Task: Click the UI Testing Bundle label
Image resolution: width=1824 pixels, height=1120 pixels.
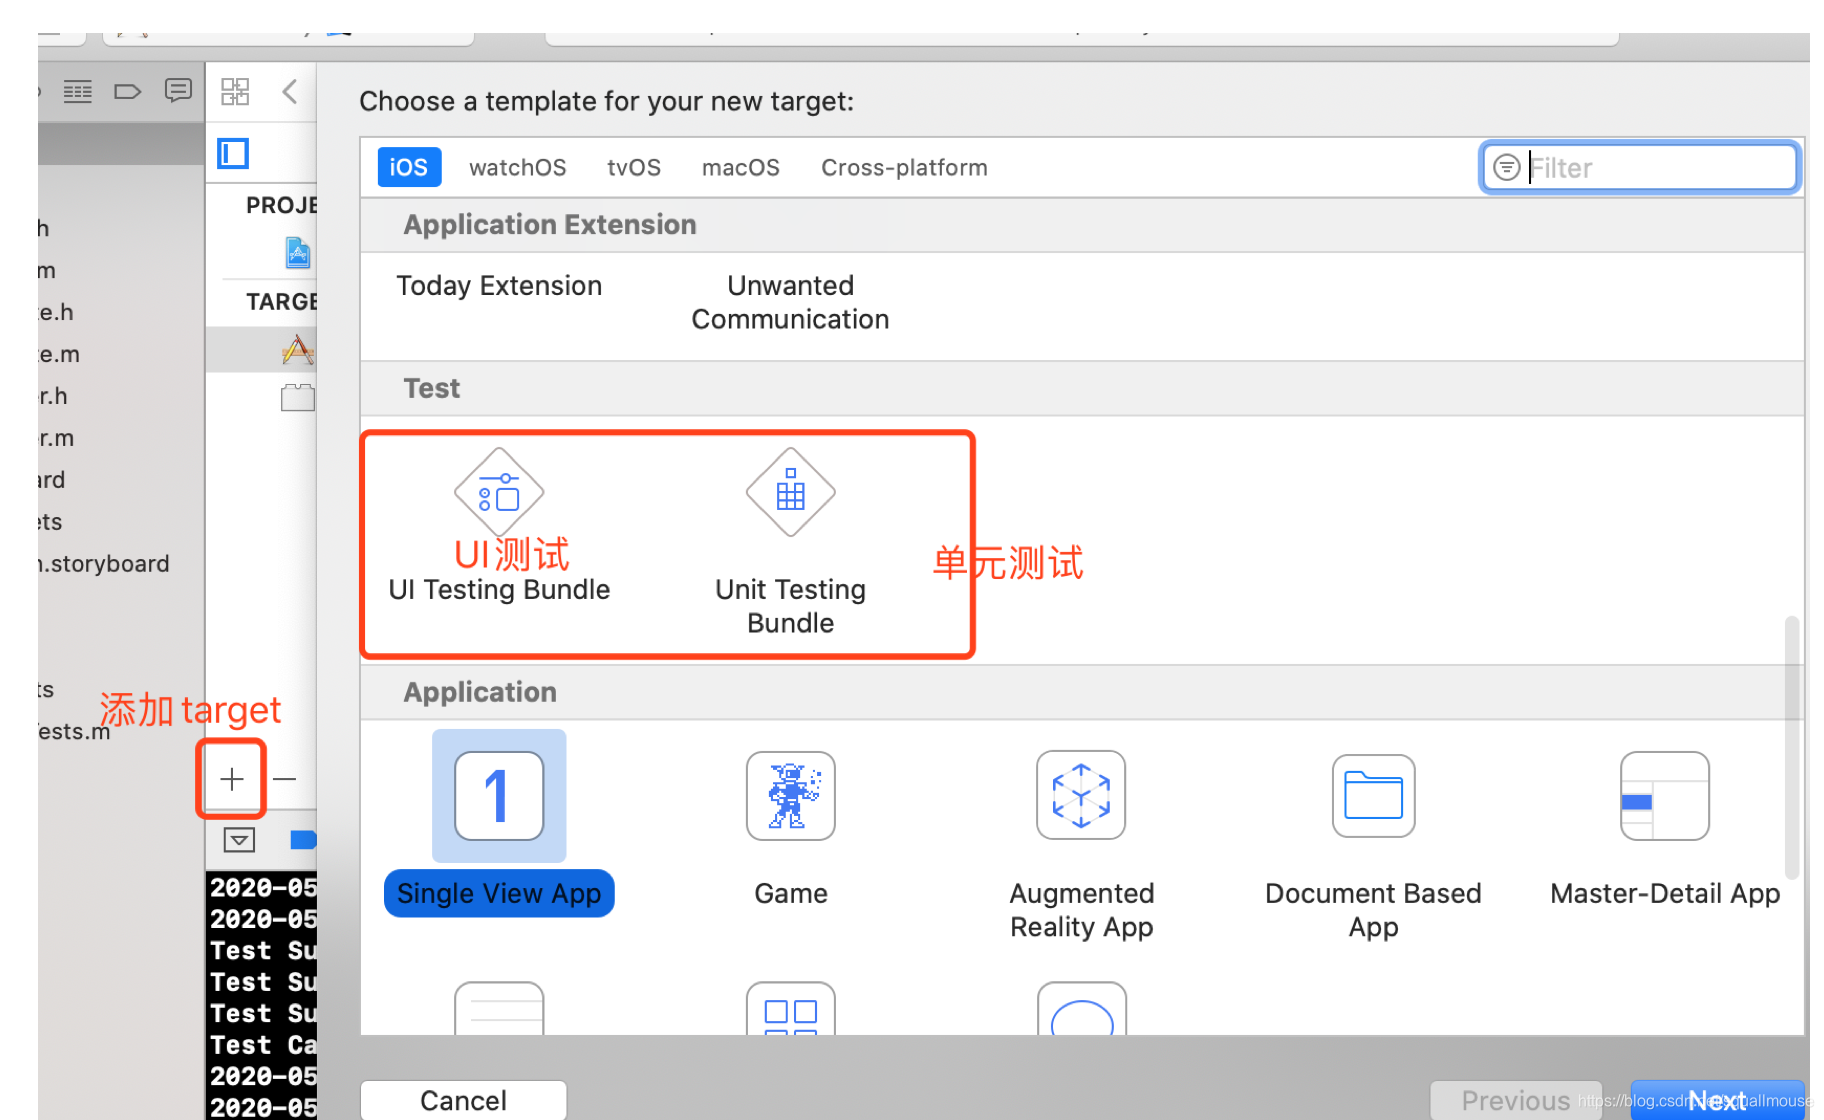Action: click(x=499, y=590)
